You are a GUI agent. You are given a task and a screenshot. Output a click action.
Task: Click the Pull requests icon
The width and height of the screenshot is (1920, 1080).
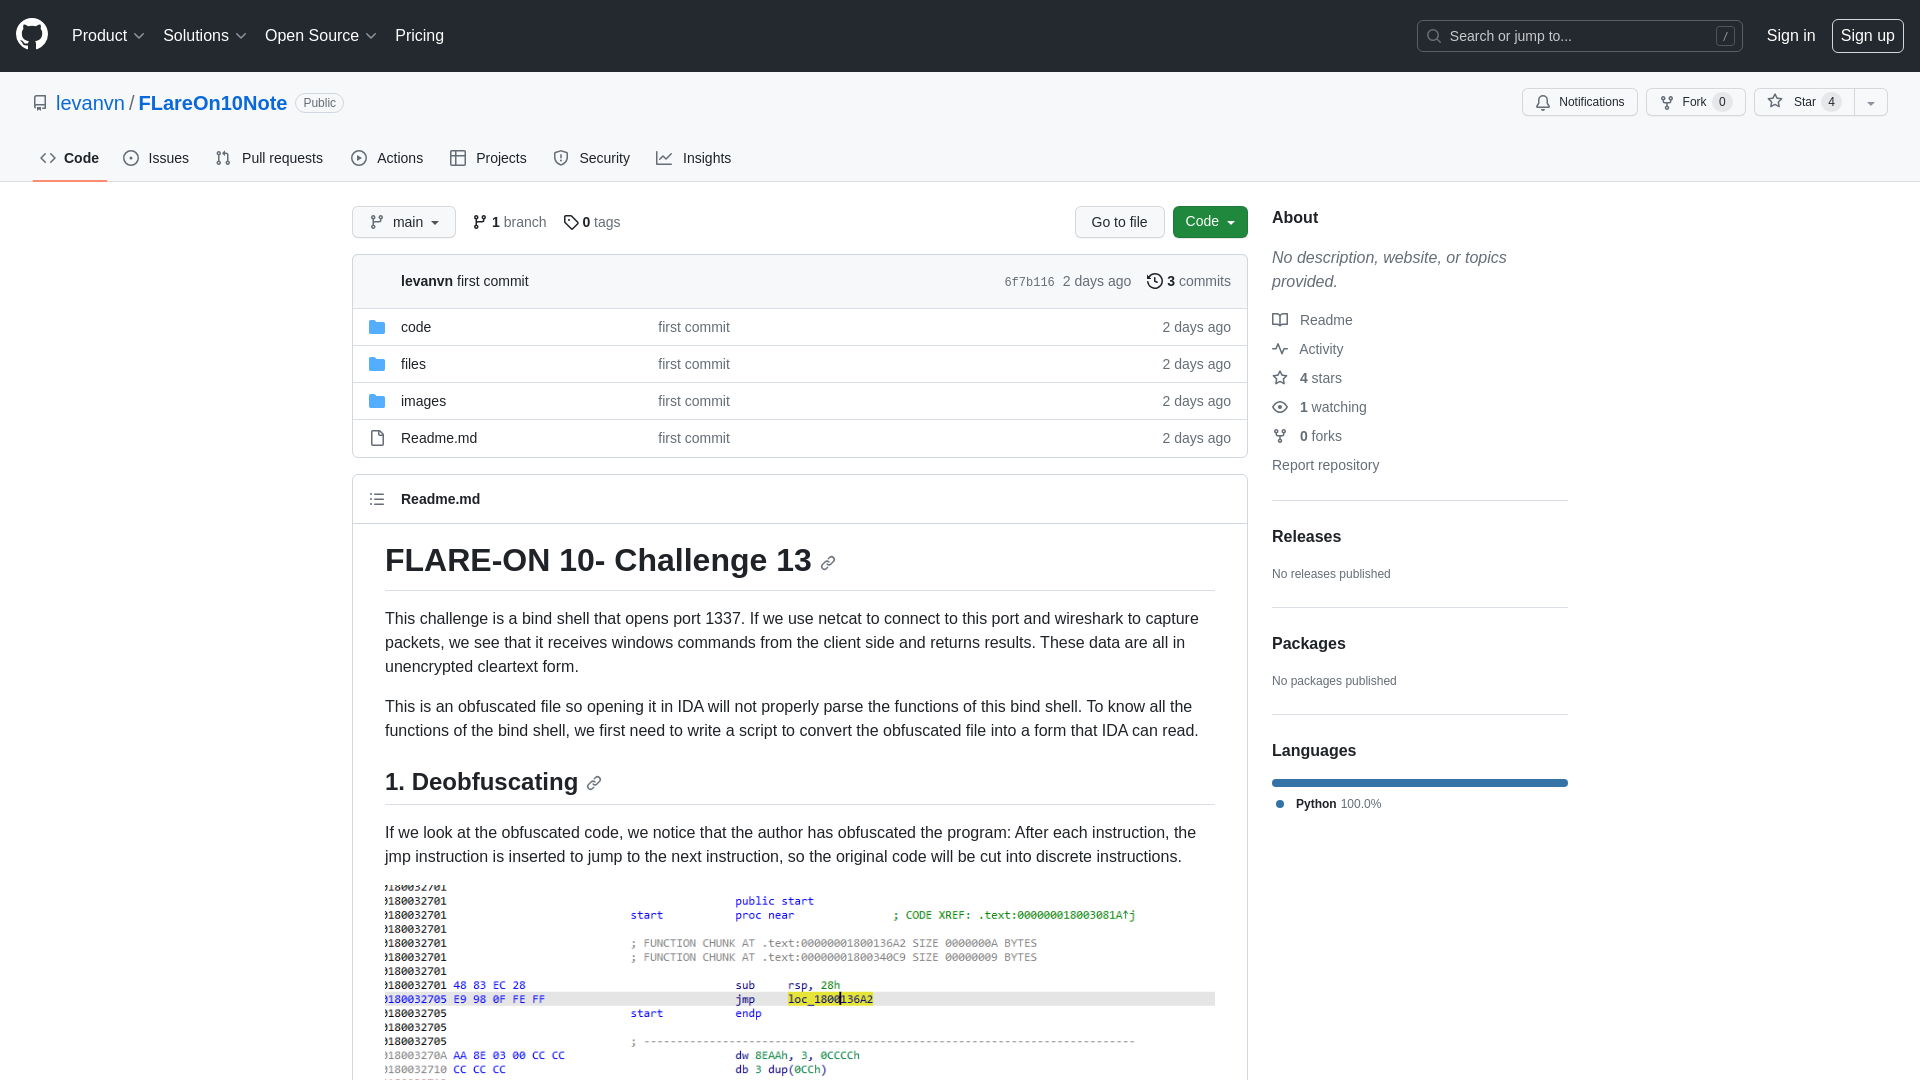223,158
